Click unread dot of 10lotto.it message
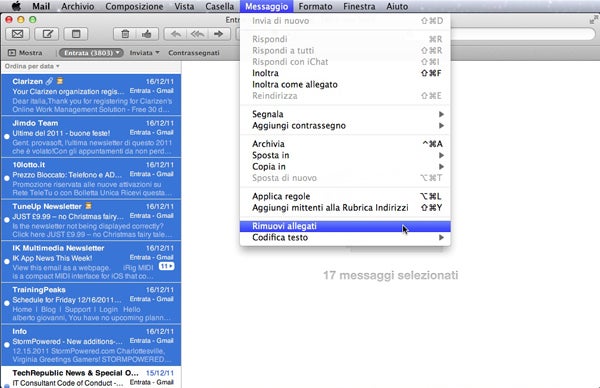 click(7, 178)
